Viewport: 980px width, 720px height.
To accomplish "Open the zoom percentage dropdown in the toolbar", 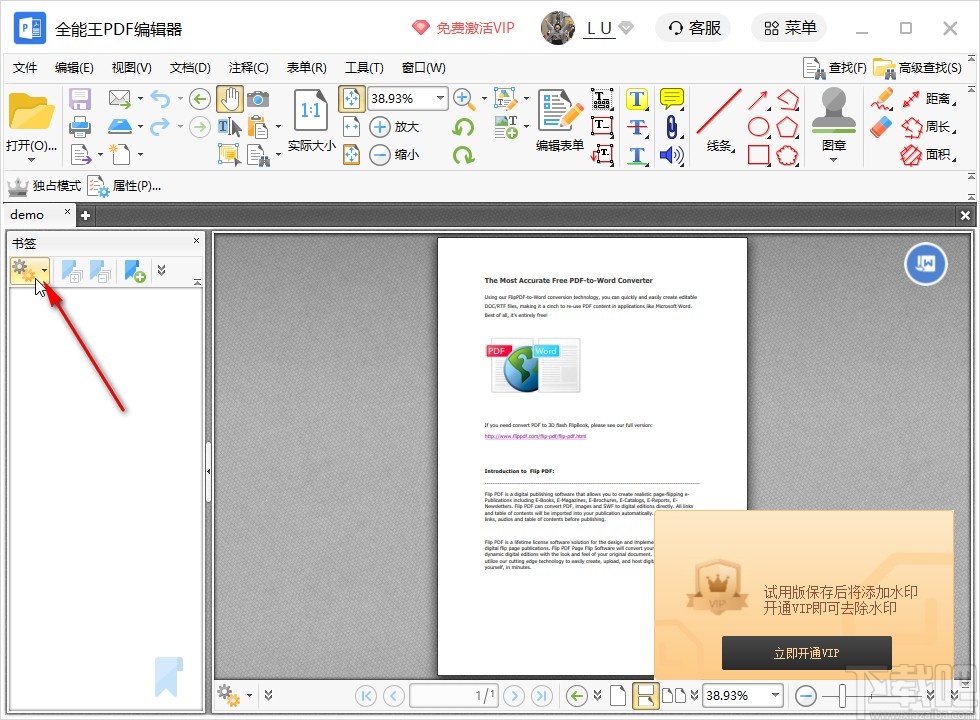I will (x=440, y=98).
